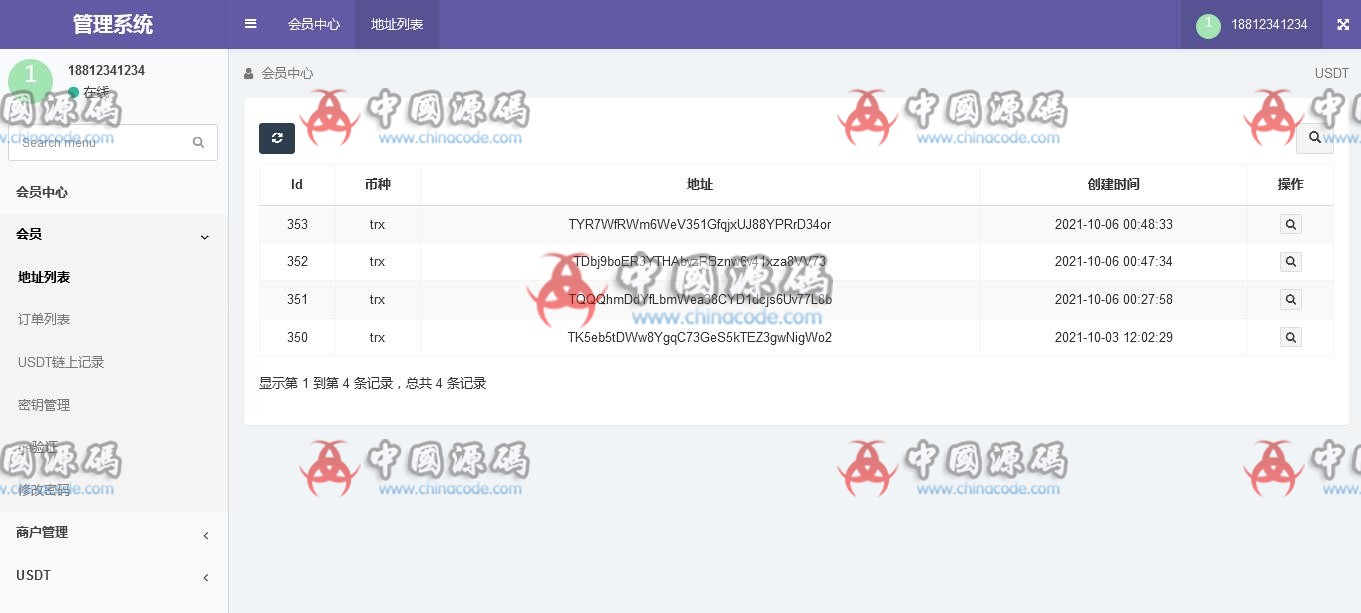
Task: Click timestamp 2021-10-03 12:02:29
Action: pos(1114,337)
